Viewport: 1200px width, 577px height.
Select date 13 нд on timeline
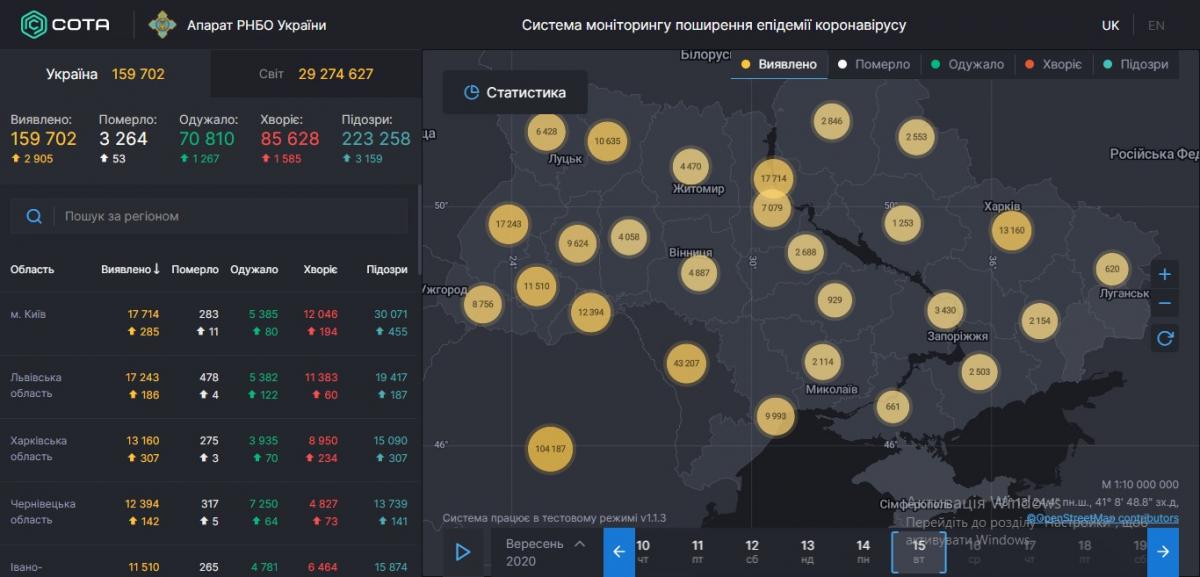pos(808,552)
